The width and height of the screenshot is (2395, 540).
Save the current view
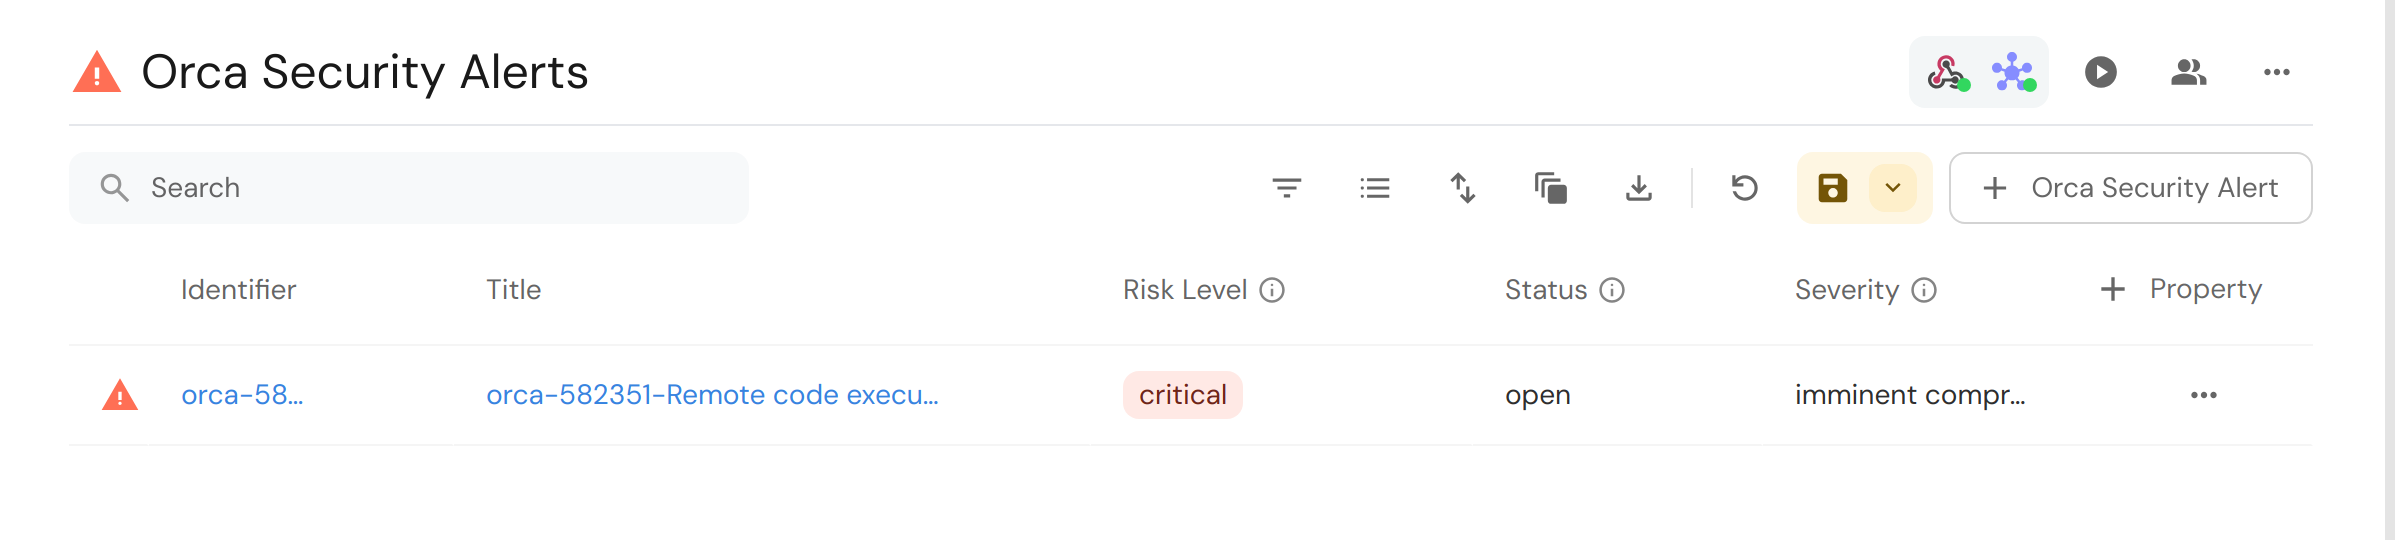[1832, 188]
